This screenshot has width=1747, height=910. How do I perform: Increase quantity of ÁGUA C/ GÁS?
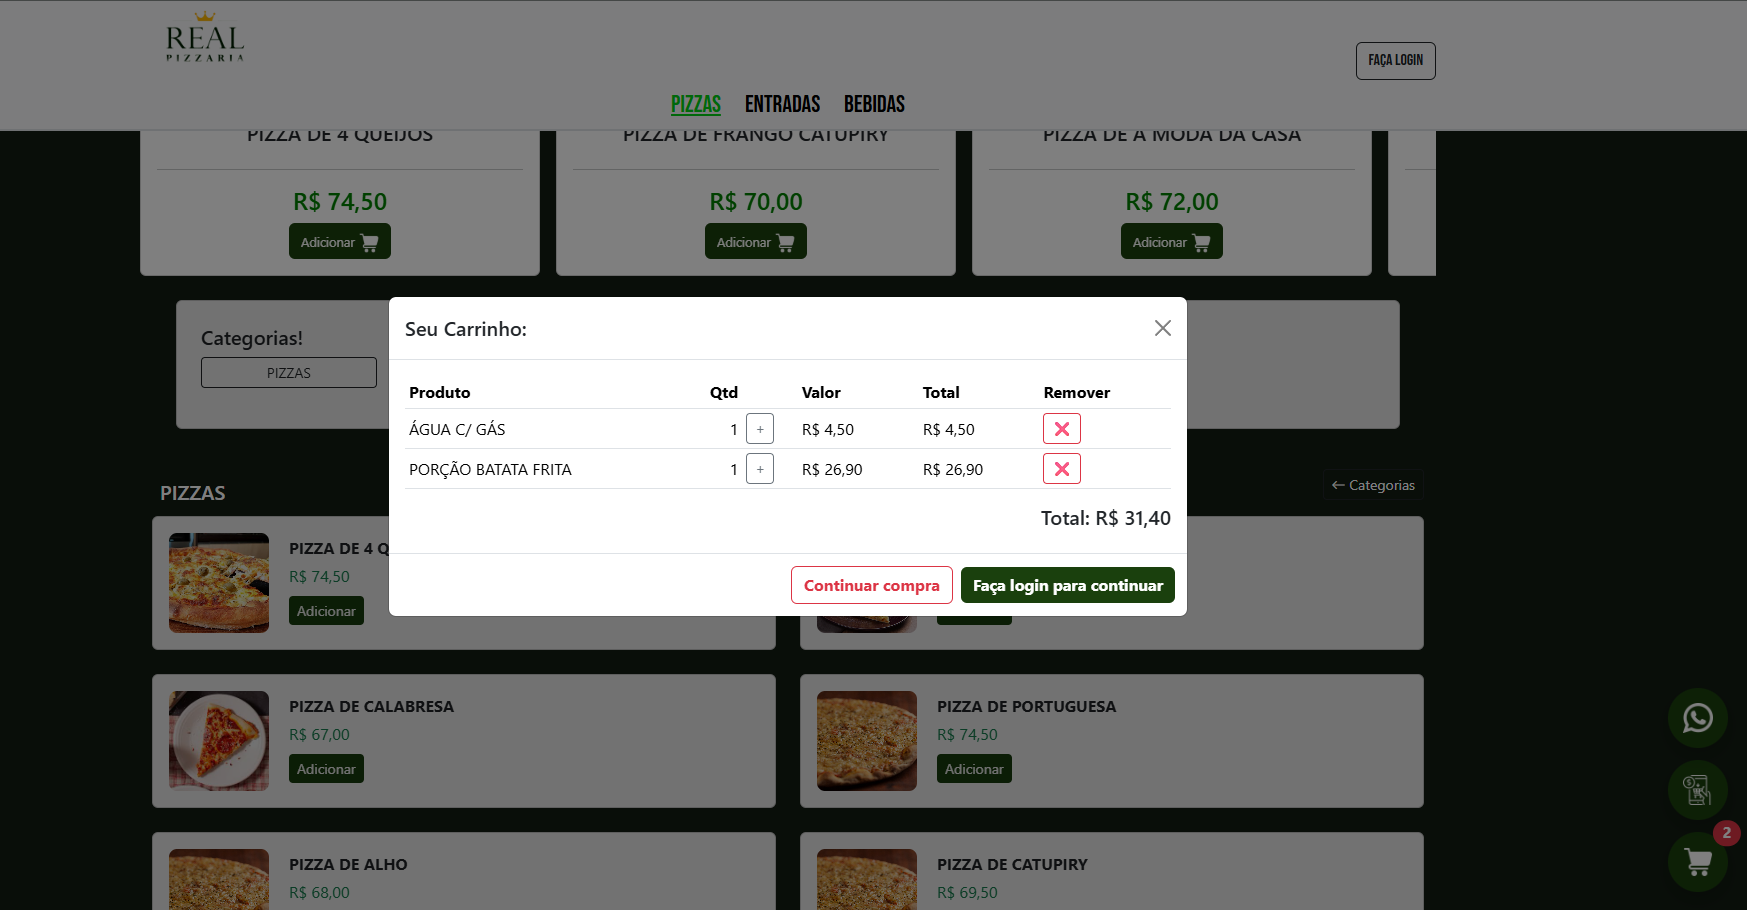759,428
